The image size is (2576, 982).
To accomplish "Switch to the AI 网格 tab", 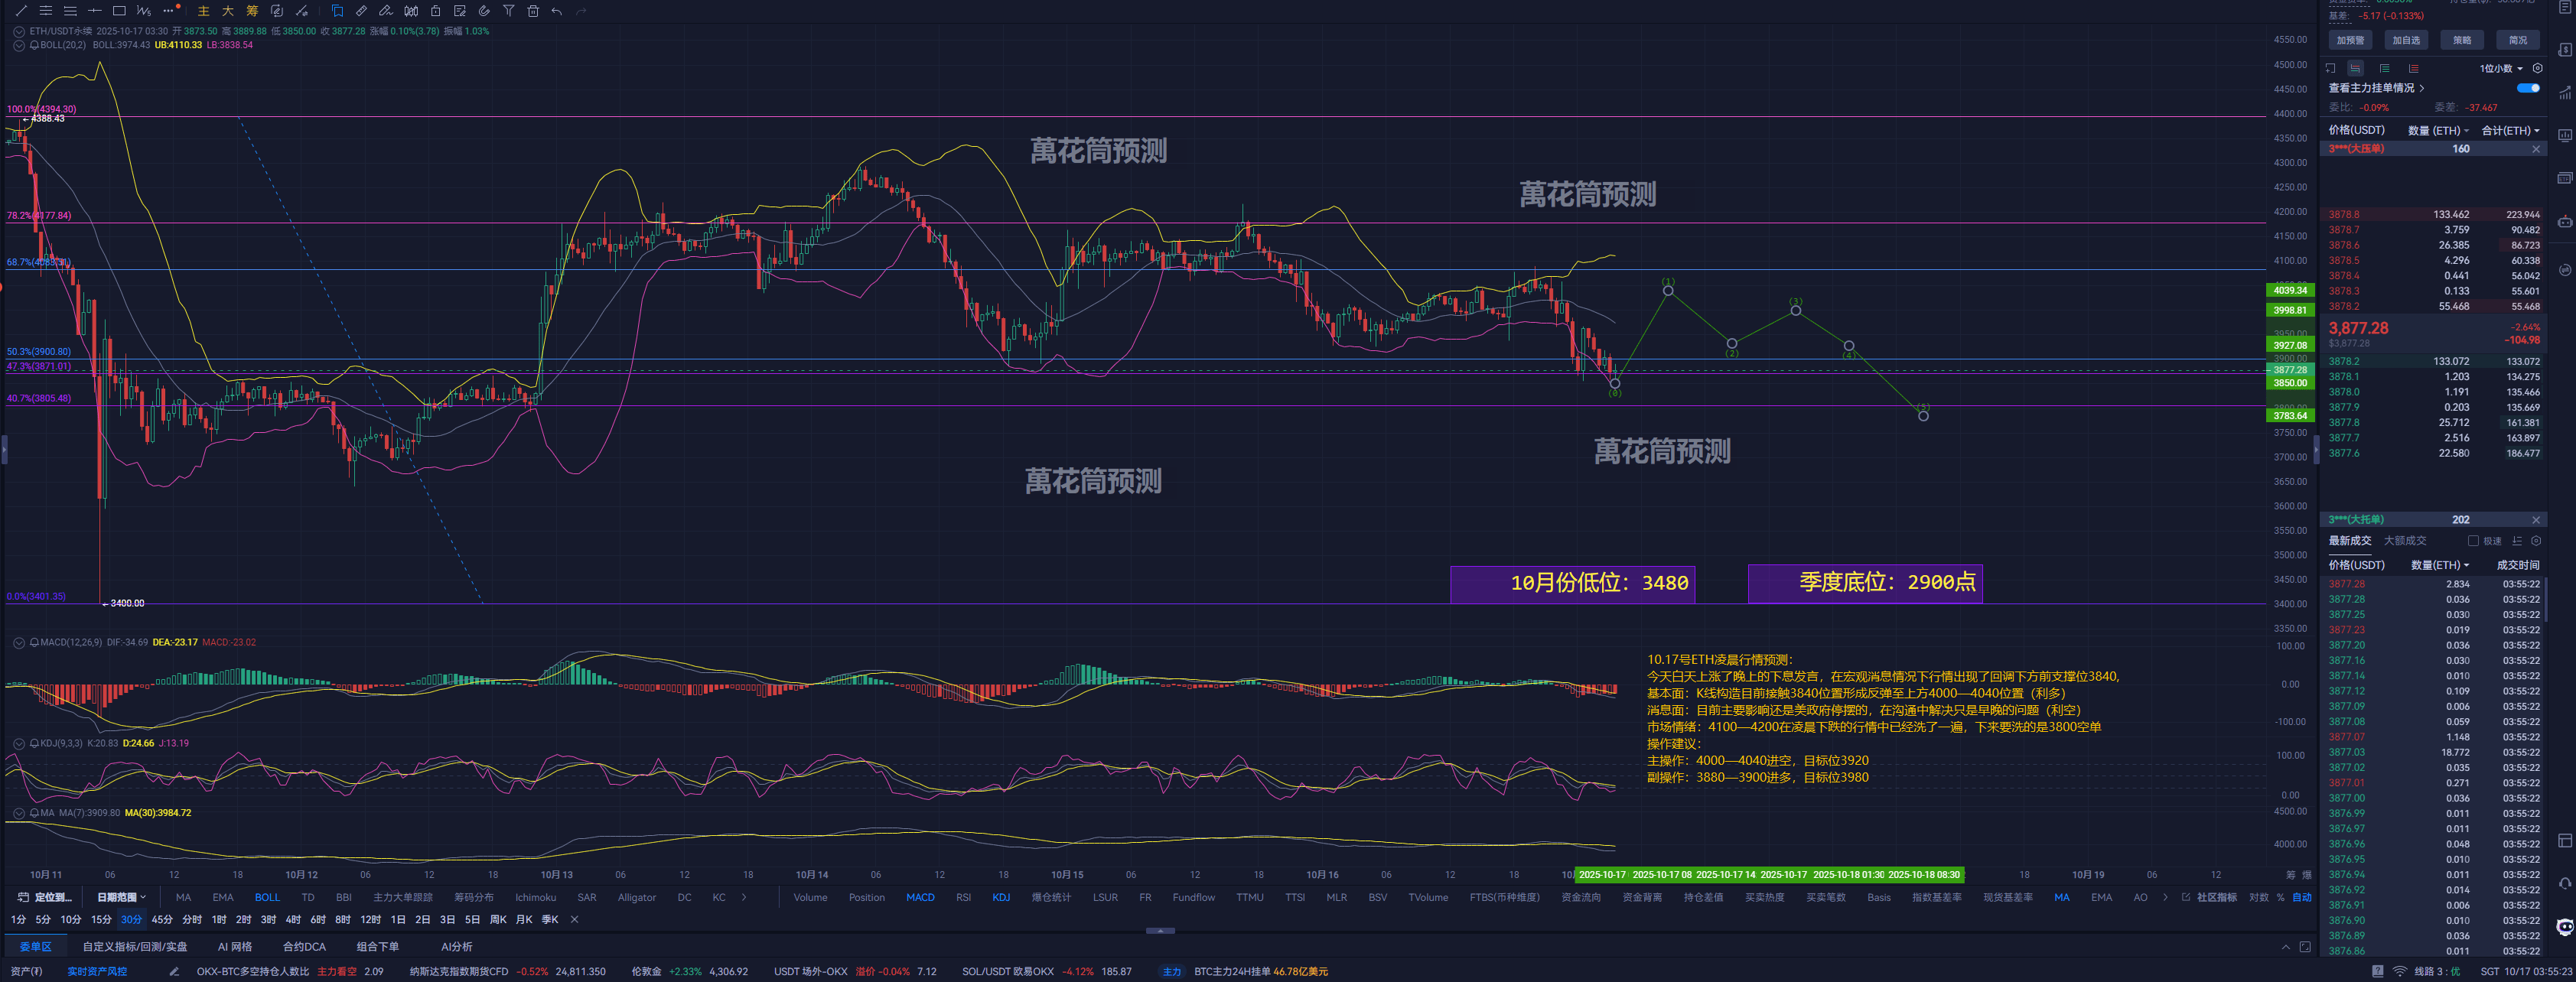I will point(235,946).
